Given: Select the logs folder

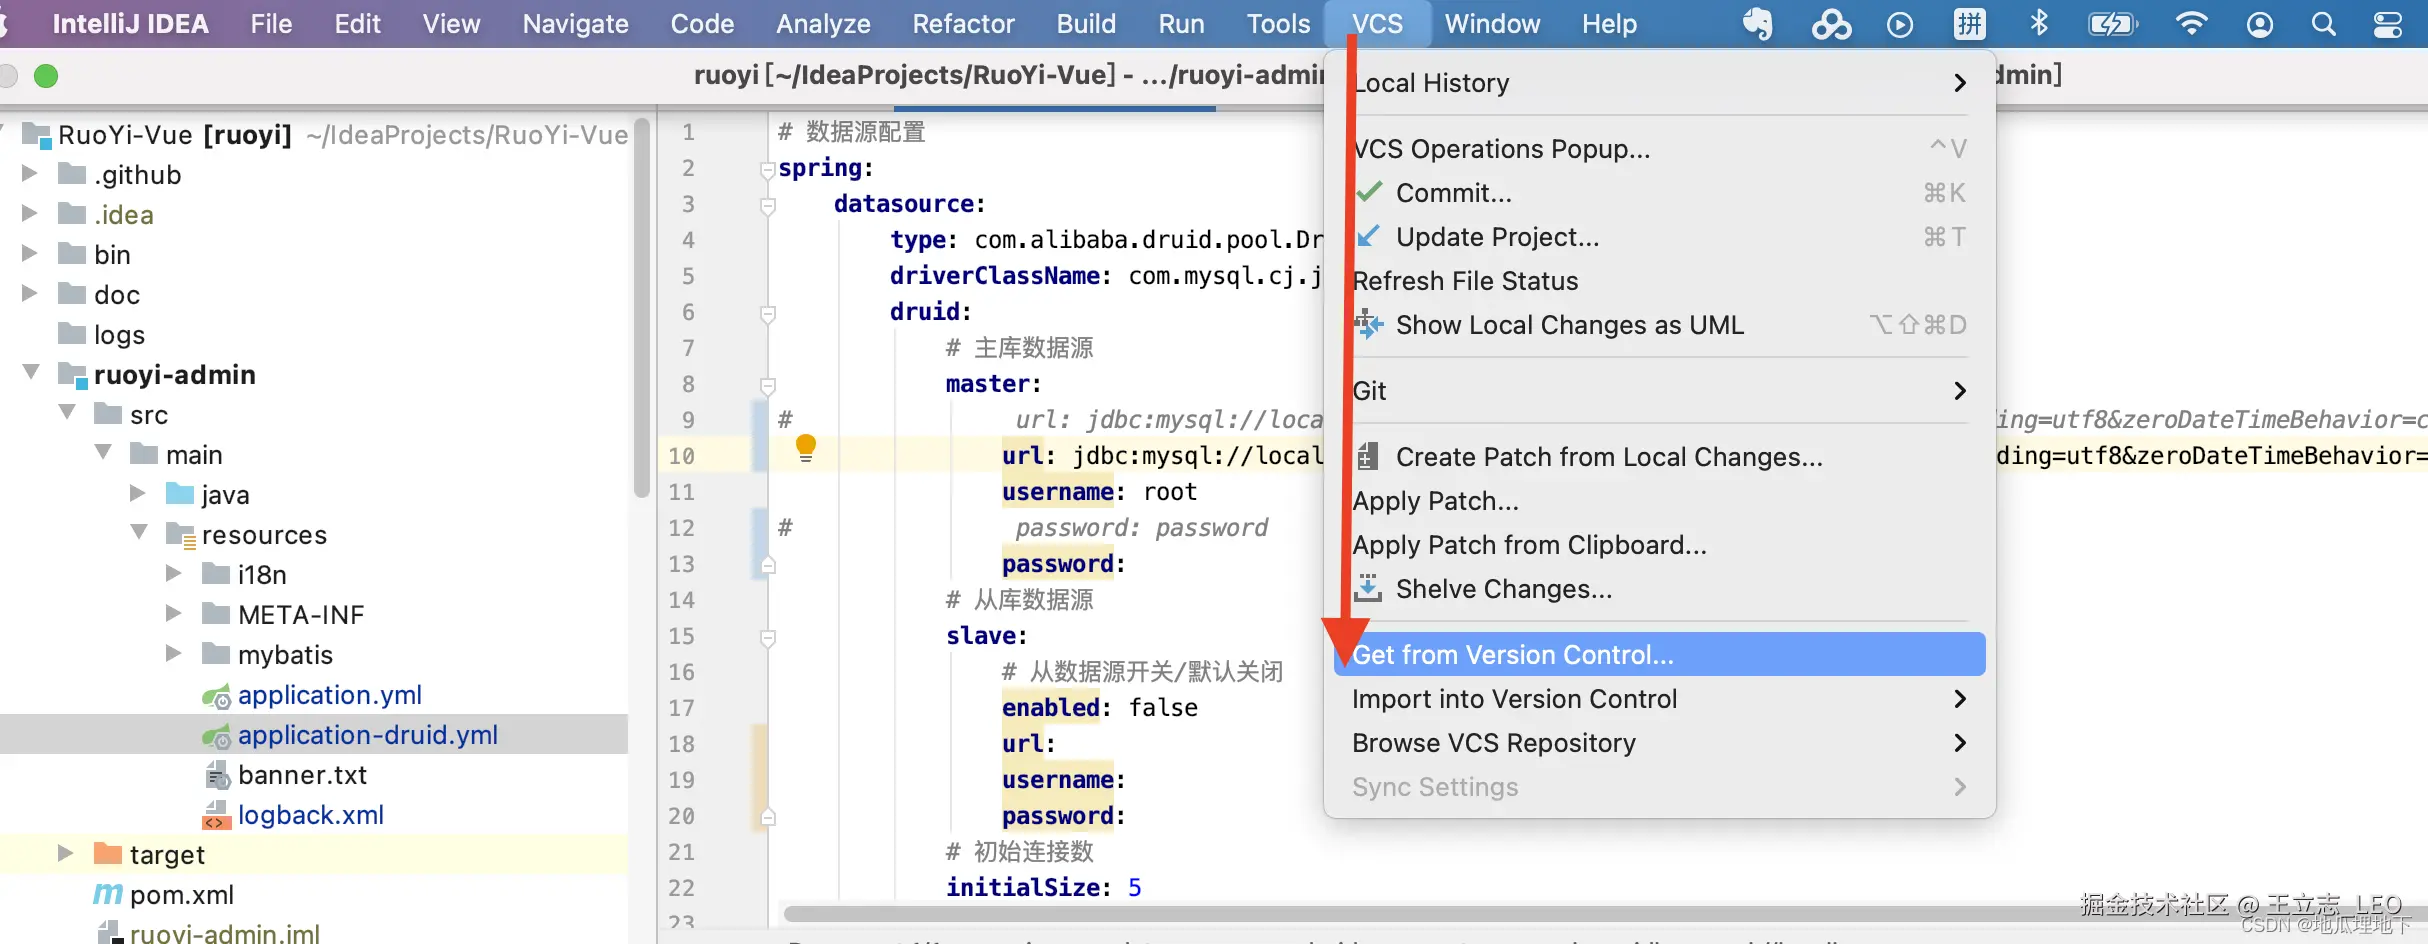Looking at the screenshot, I should (x=119, y=335).
